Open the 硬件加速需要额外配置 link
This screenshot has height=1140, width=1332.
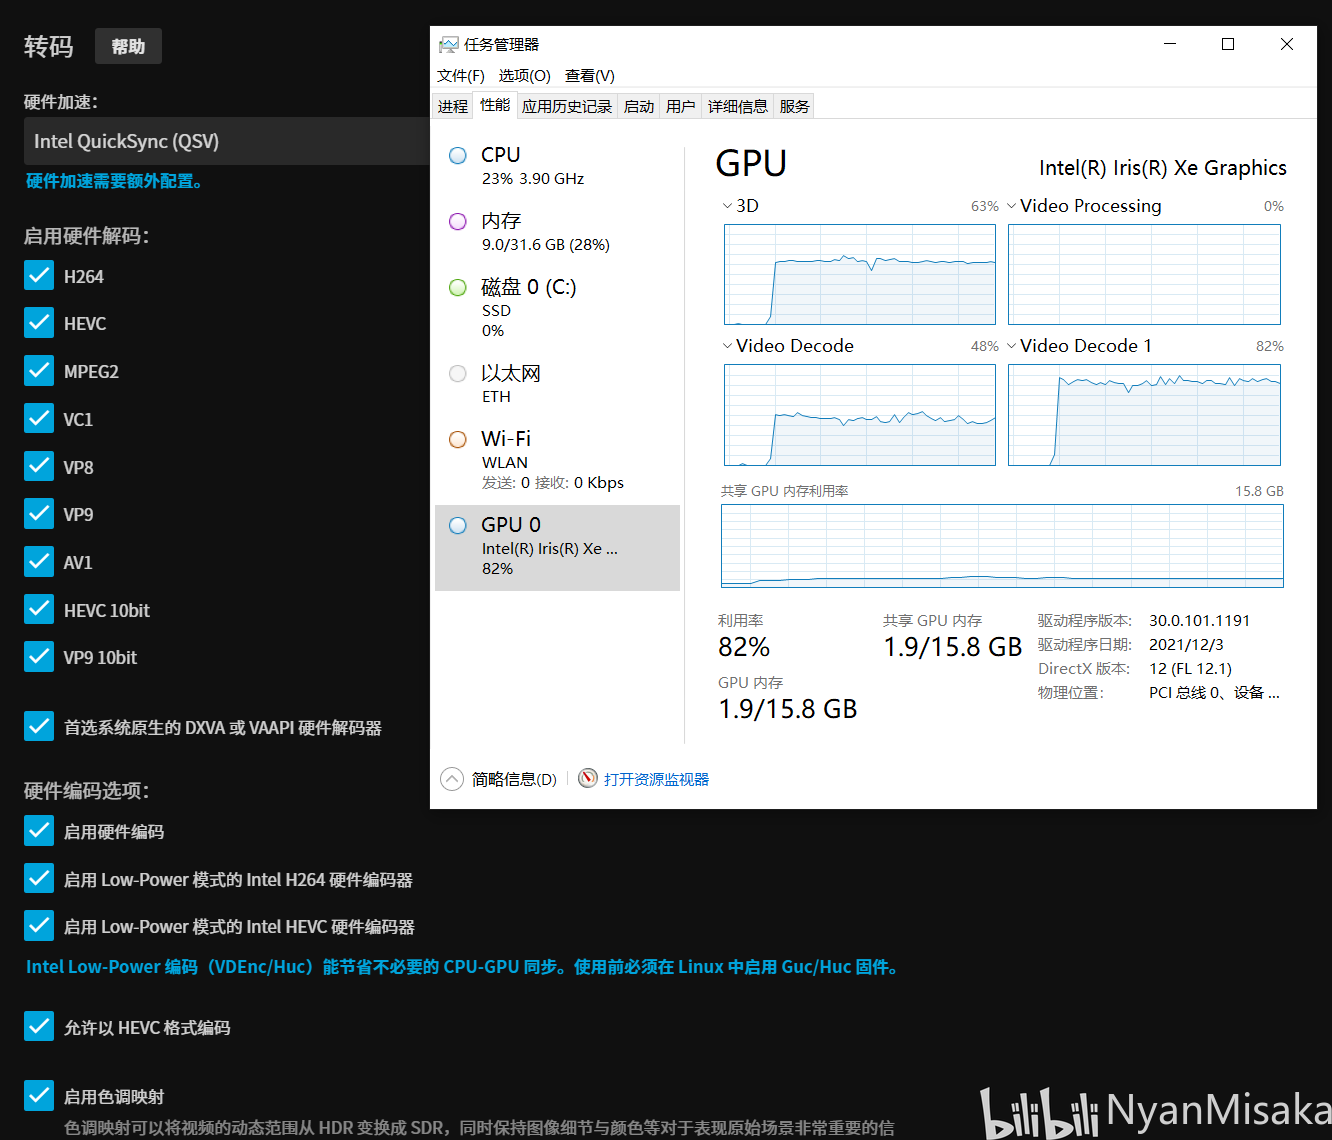point(114,181)
